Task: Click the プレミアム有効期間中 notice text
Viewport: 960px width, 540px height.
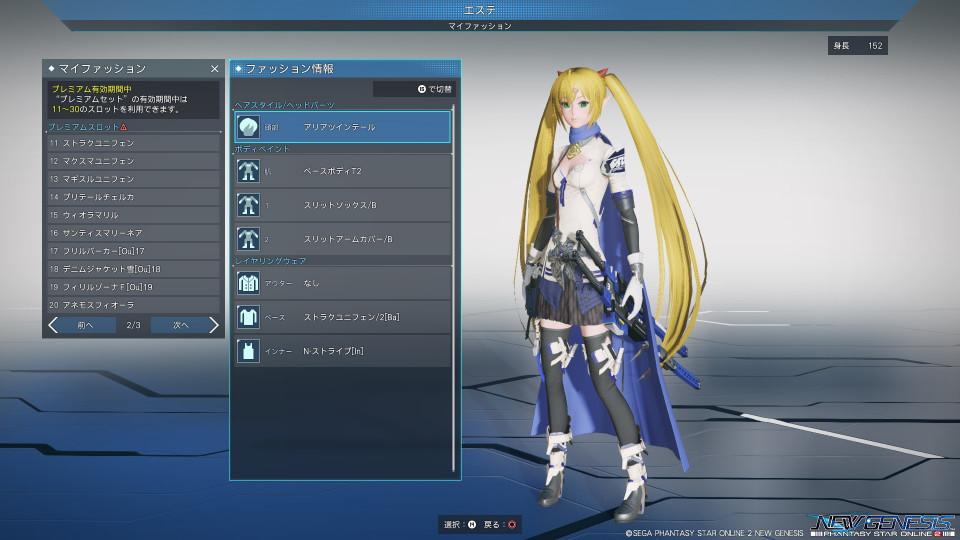Action: (x=92, y=89)
